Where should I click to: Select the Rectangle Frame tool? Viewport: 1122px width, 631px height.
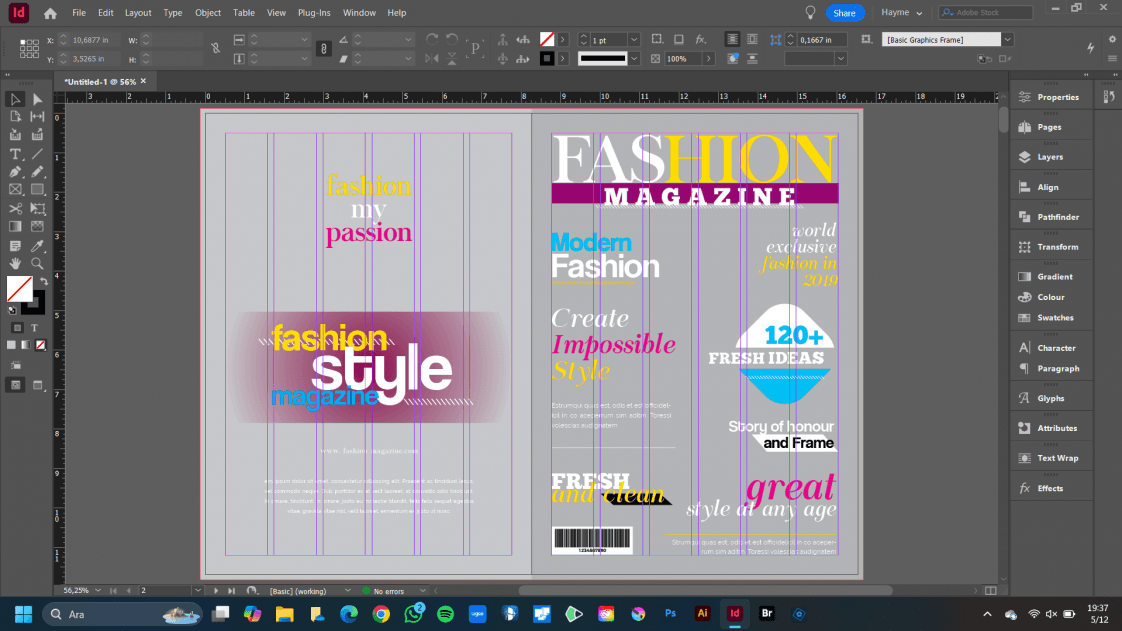click(x=15, y=190)
